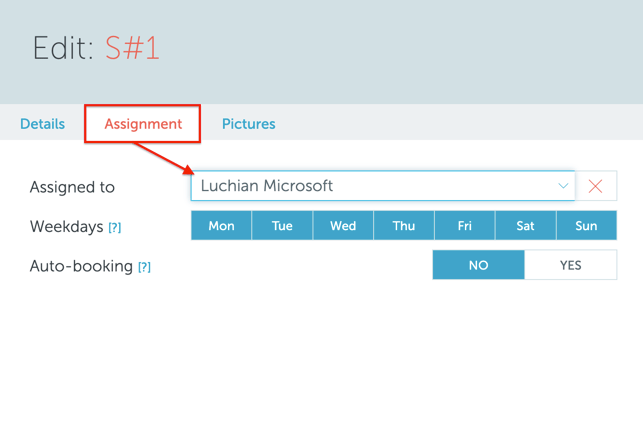Toggle the Fri weekday button

tap(465, 225)
